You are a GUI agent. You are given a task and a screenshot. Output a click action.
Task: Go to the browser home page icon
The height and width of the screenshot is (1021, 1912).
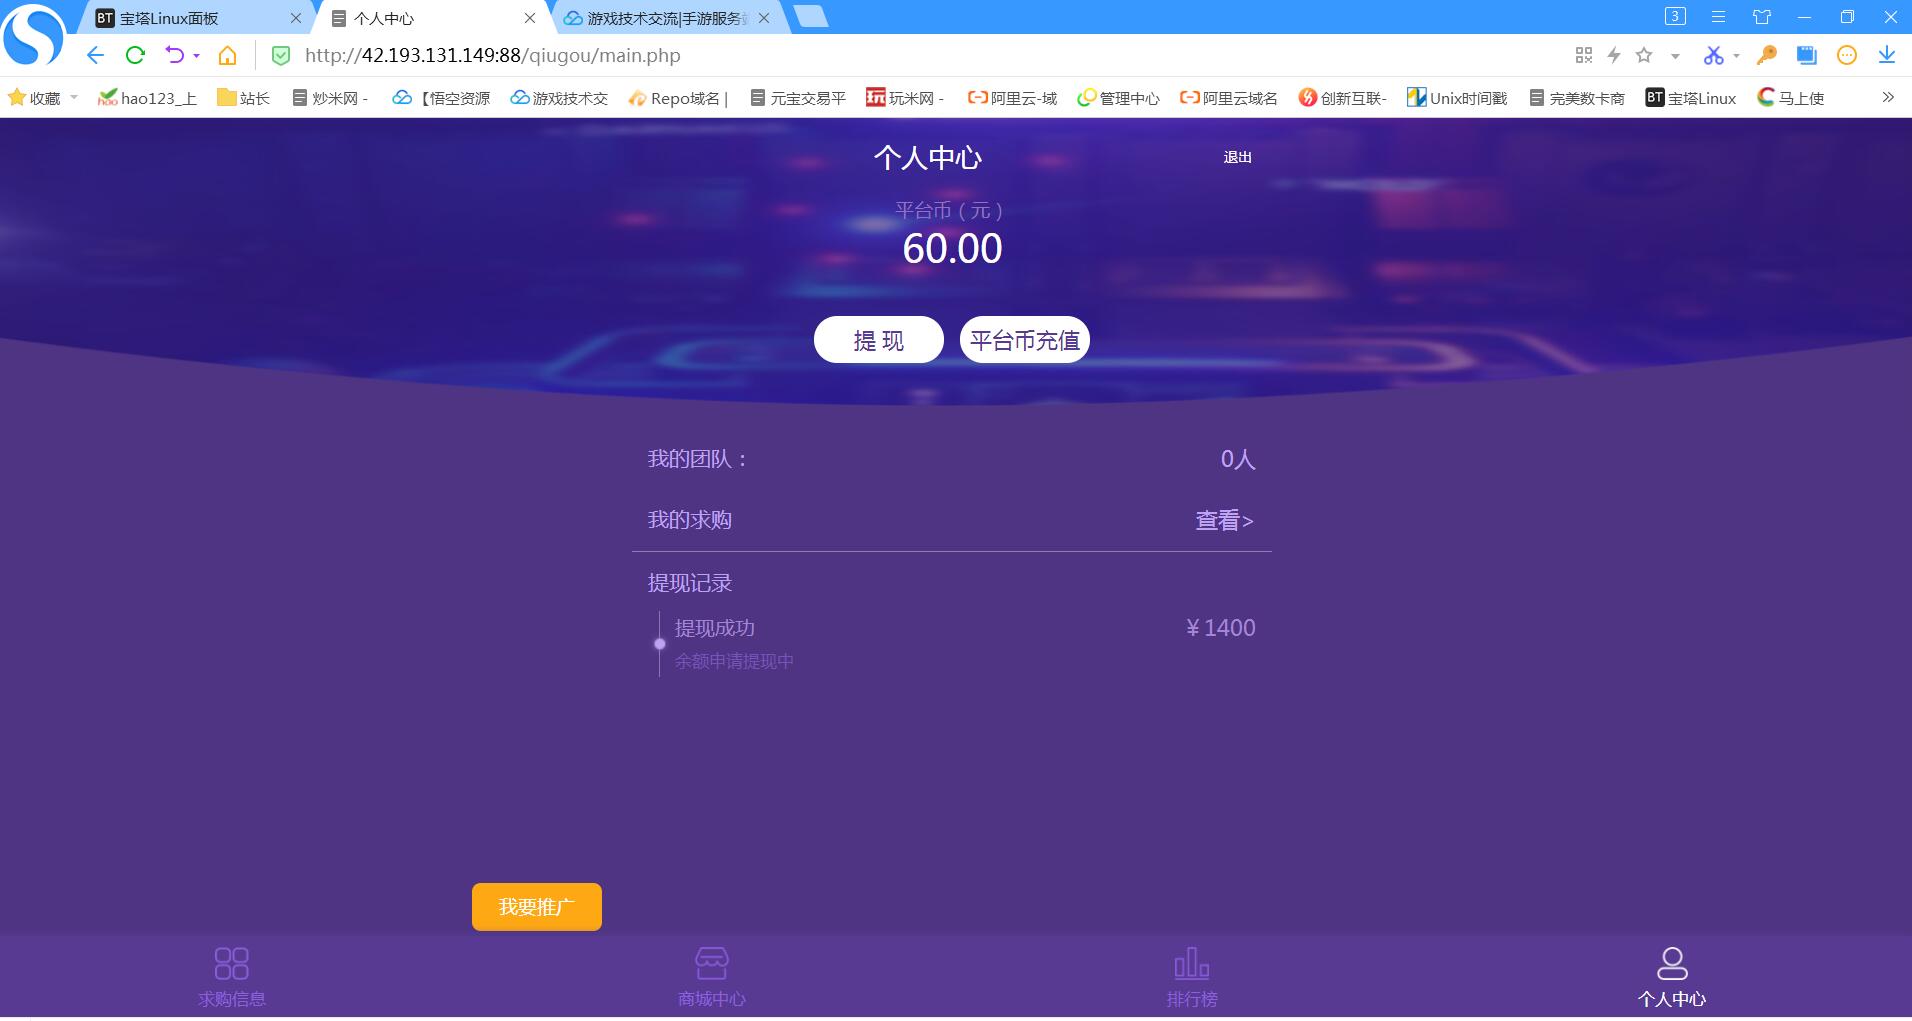pos(228,55)
